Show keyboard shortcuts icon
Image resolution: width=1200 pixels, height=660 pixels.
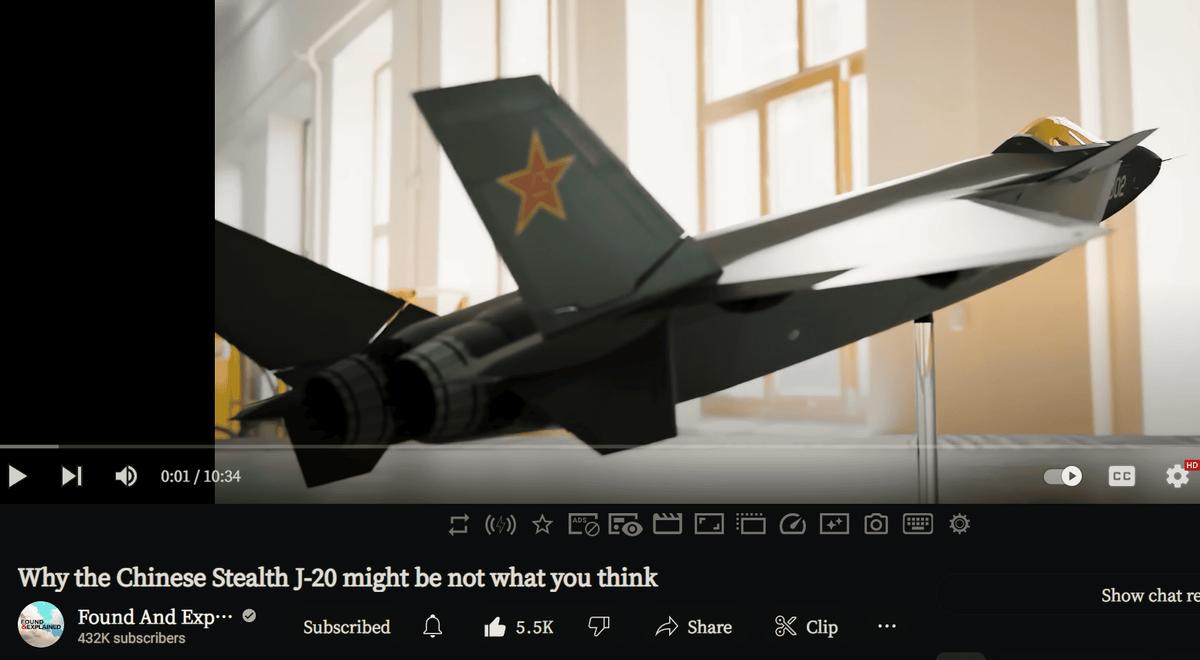918,524
